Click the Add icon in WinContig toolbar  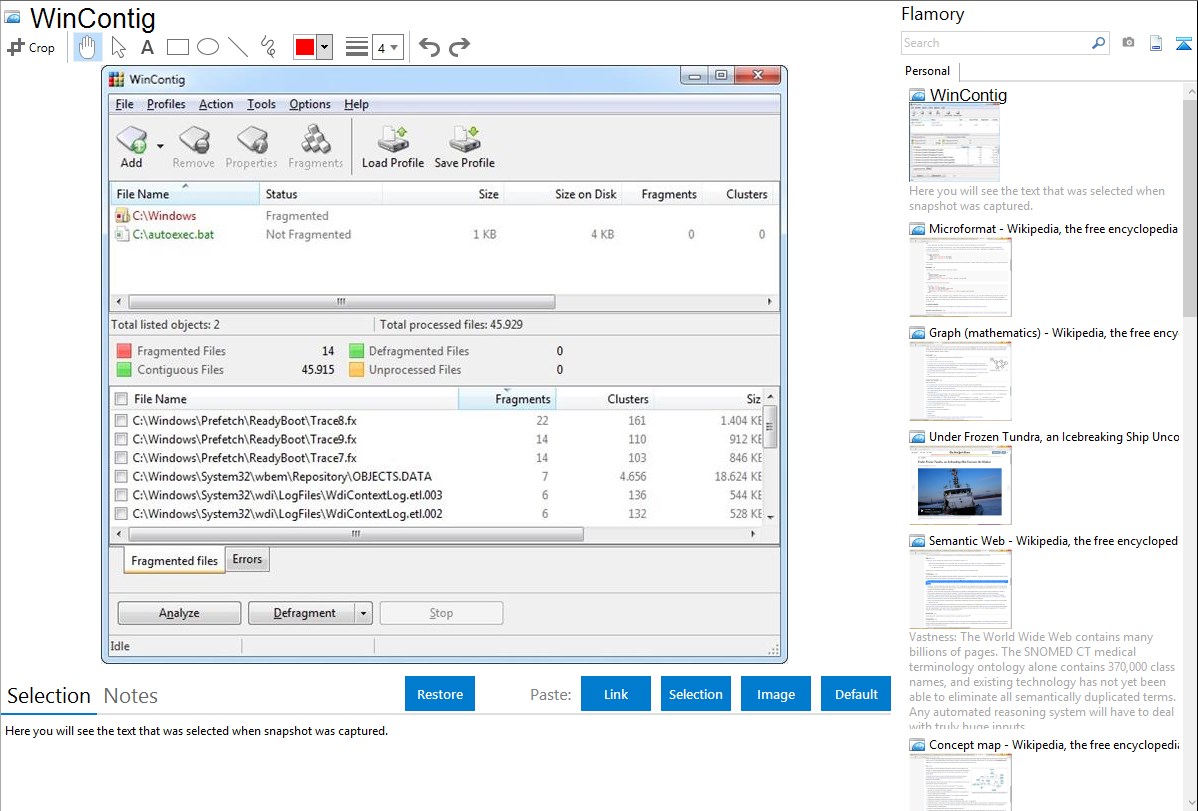pyautogui.click(x=131, y=140)
